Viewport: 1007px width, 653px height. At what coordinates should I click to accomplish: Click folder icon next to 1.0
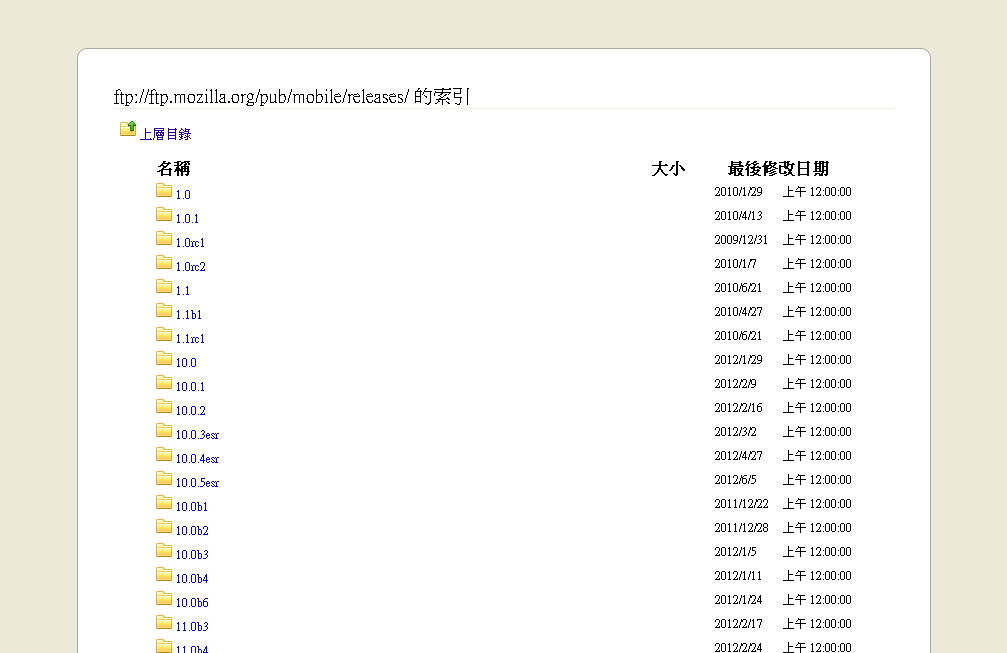click(164, 190)
